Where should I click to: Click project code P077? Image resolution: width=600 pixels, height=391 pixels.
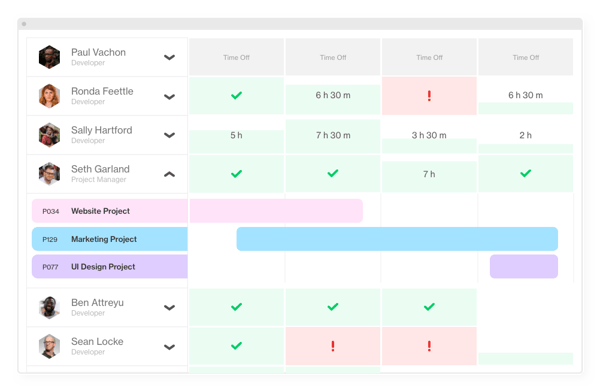tap(50, 267)
